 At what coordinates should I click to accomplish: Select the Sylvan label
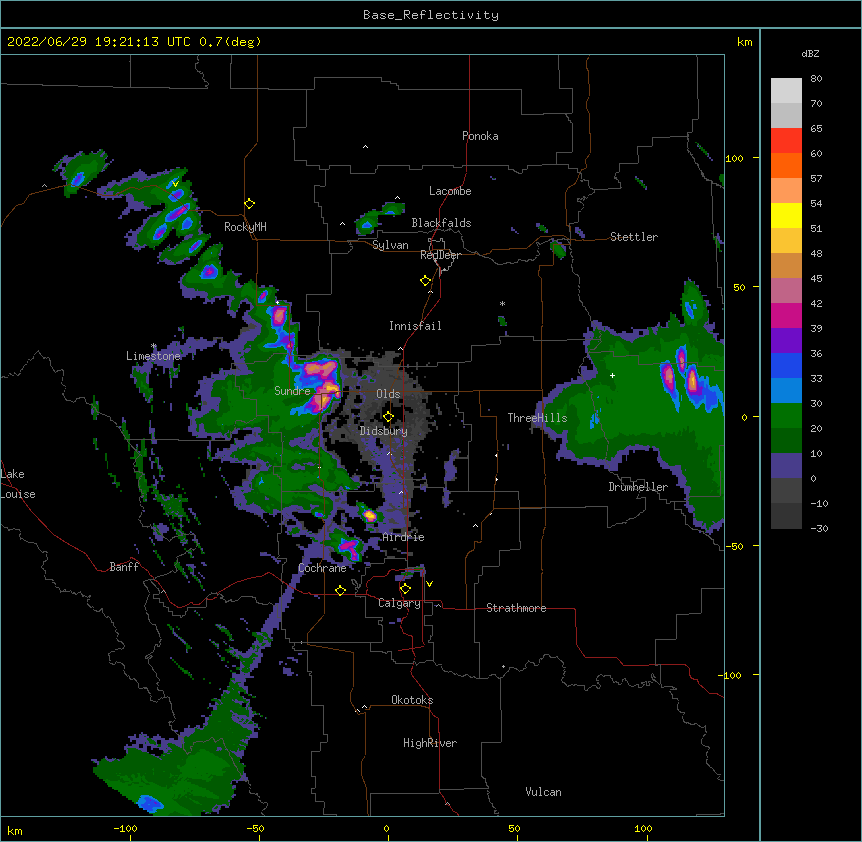(x=390, y=245)
